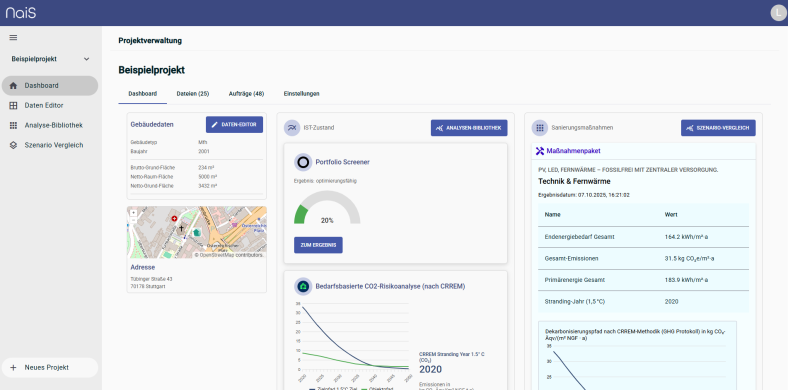Click the address line Tübinger Straße 43
The image size is (788, 390).
151,279
